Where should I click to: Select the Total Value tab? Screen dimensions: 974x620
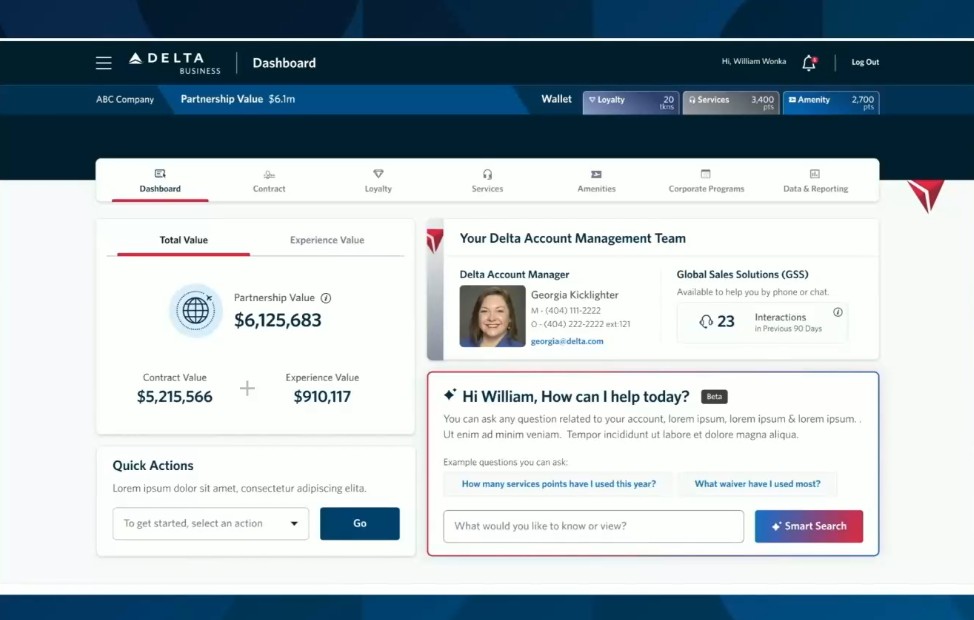coord(183,240)
